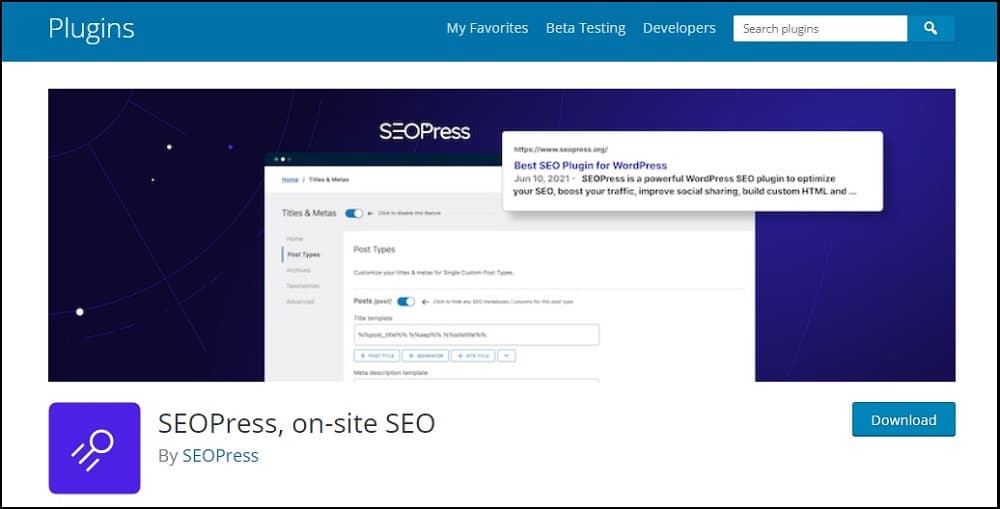Select Post Types in banner sidebar

(304, 254)
